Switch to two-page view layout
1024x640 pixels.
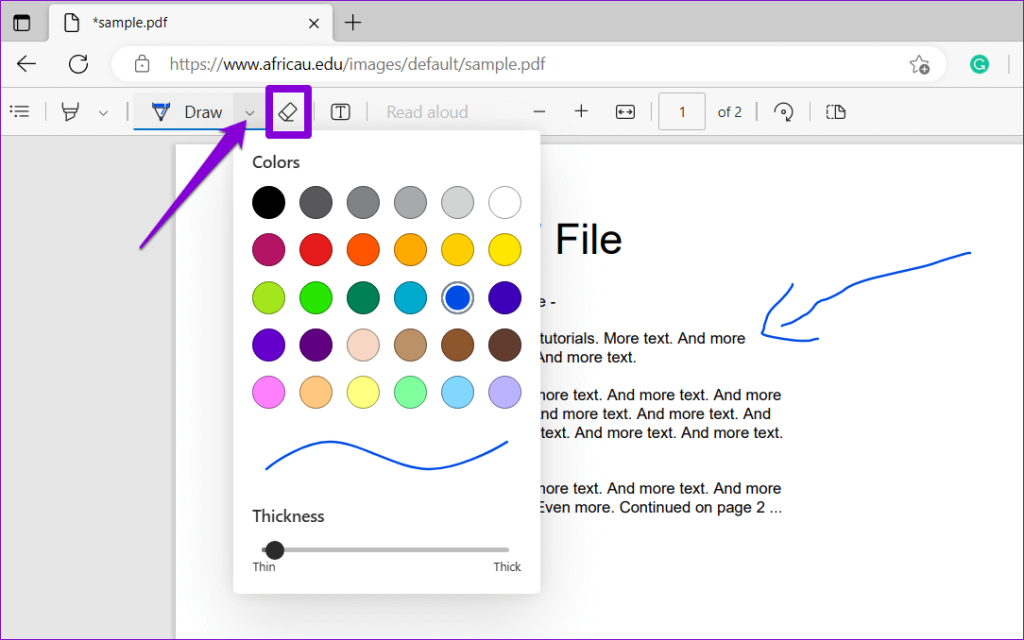[x=836, y=111]
